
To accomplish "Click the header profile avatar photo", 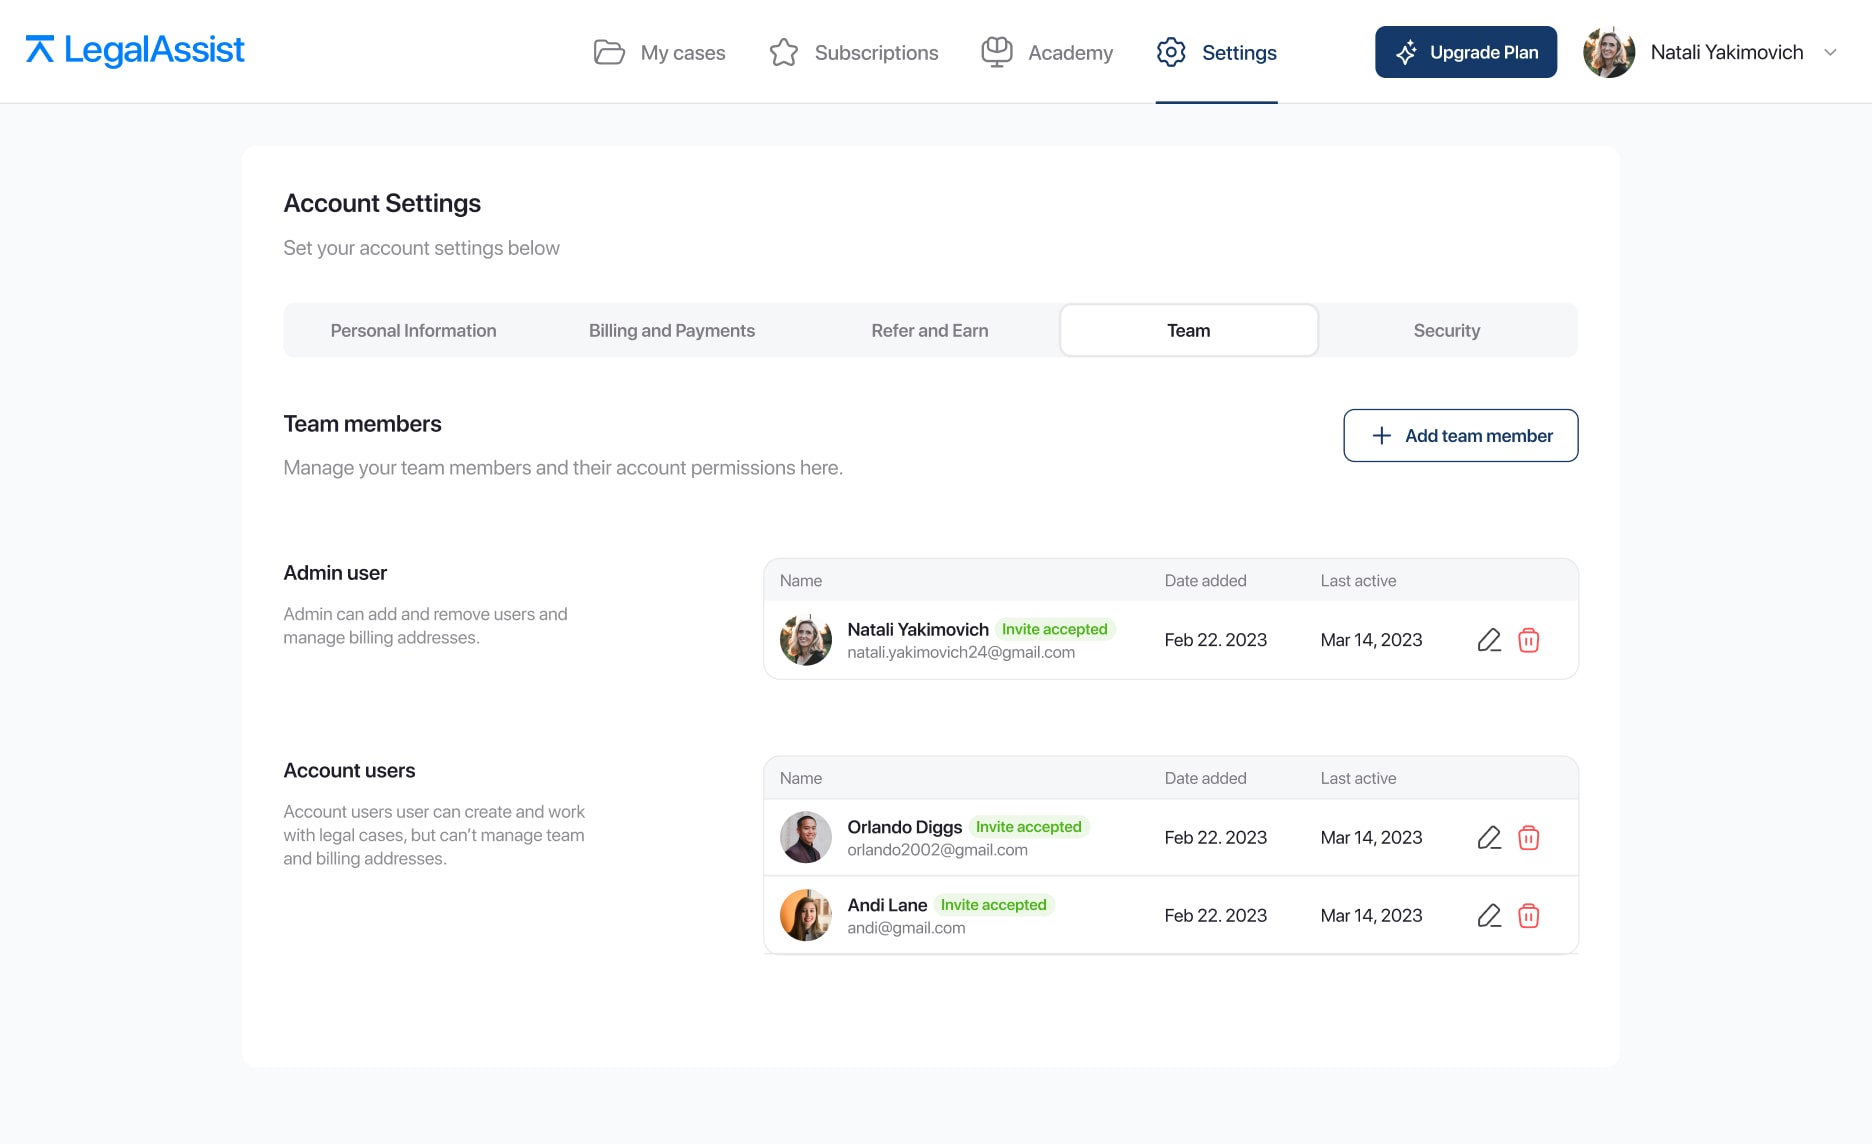I will pos(1609,52).
